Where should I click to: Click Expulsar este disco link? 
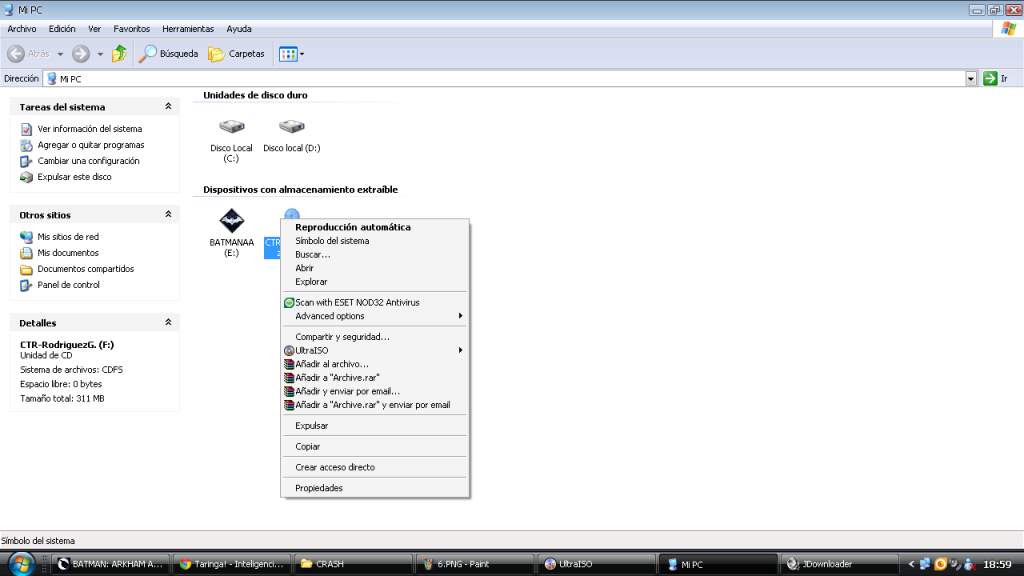coord(74,177)
